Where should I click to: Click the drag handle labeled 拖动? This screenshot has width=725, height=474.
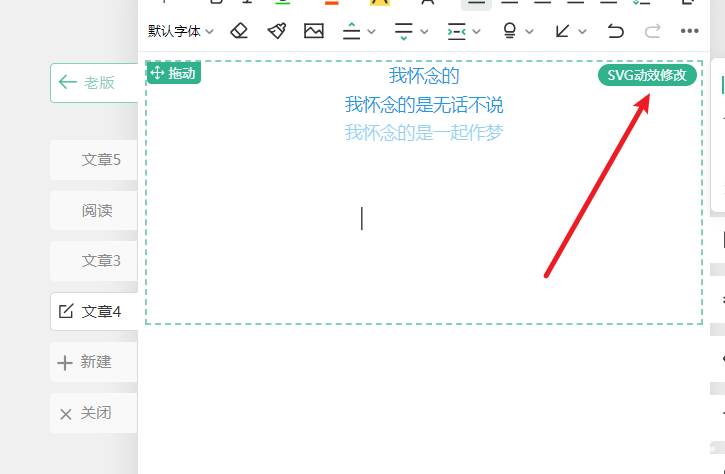click(174, 73)
